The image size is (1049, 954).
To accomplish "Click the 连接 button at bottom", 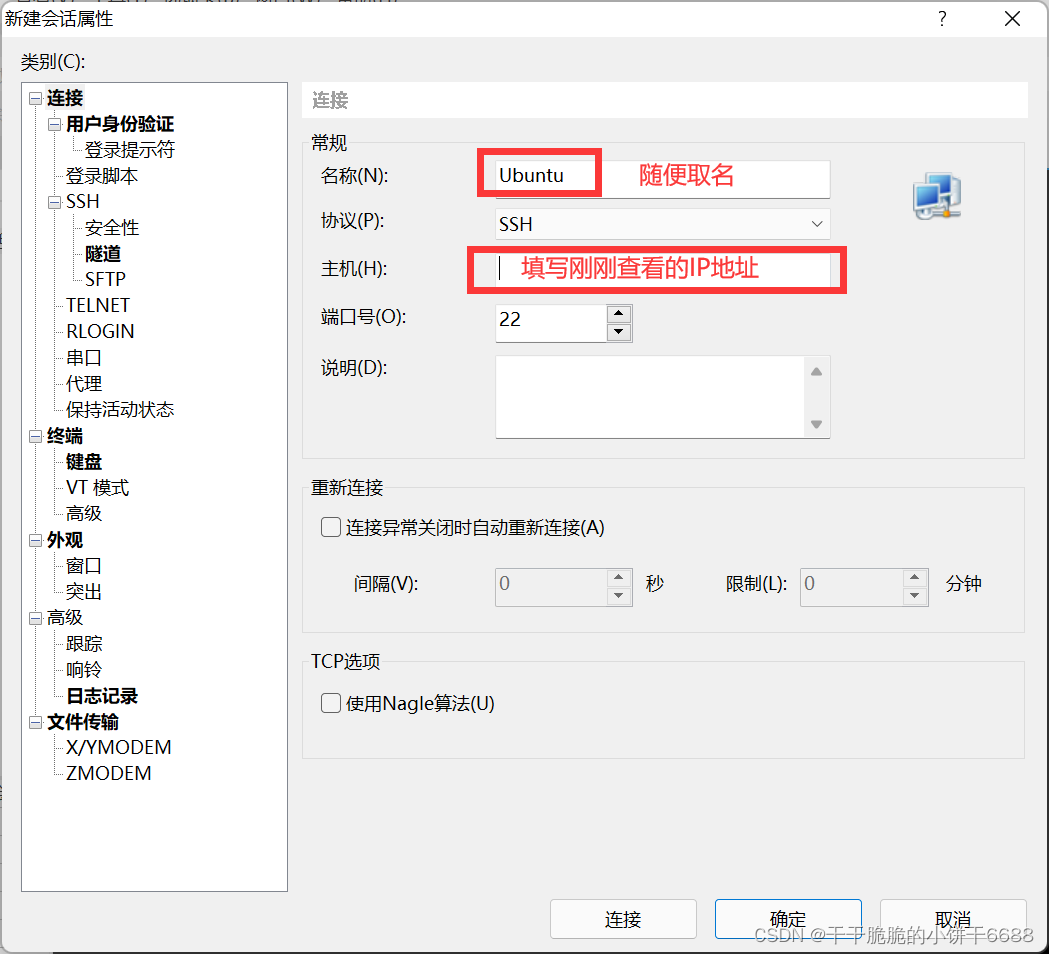I will 623,919.
